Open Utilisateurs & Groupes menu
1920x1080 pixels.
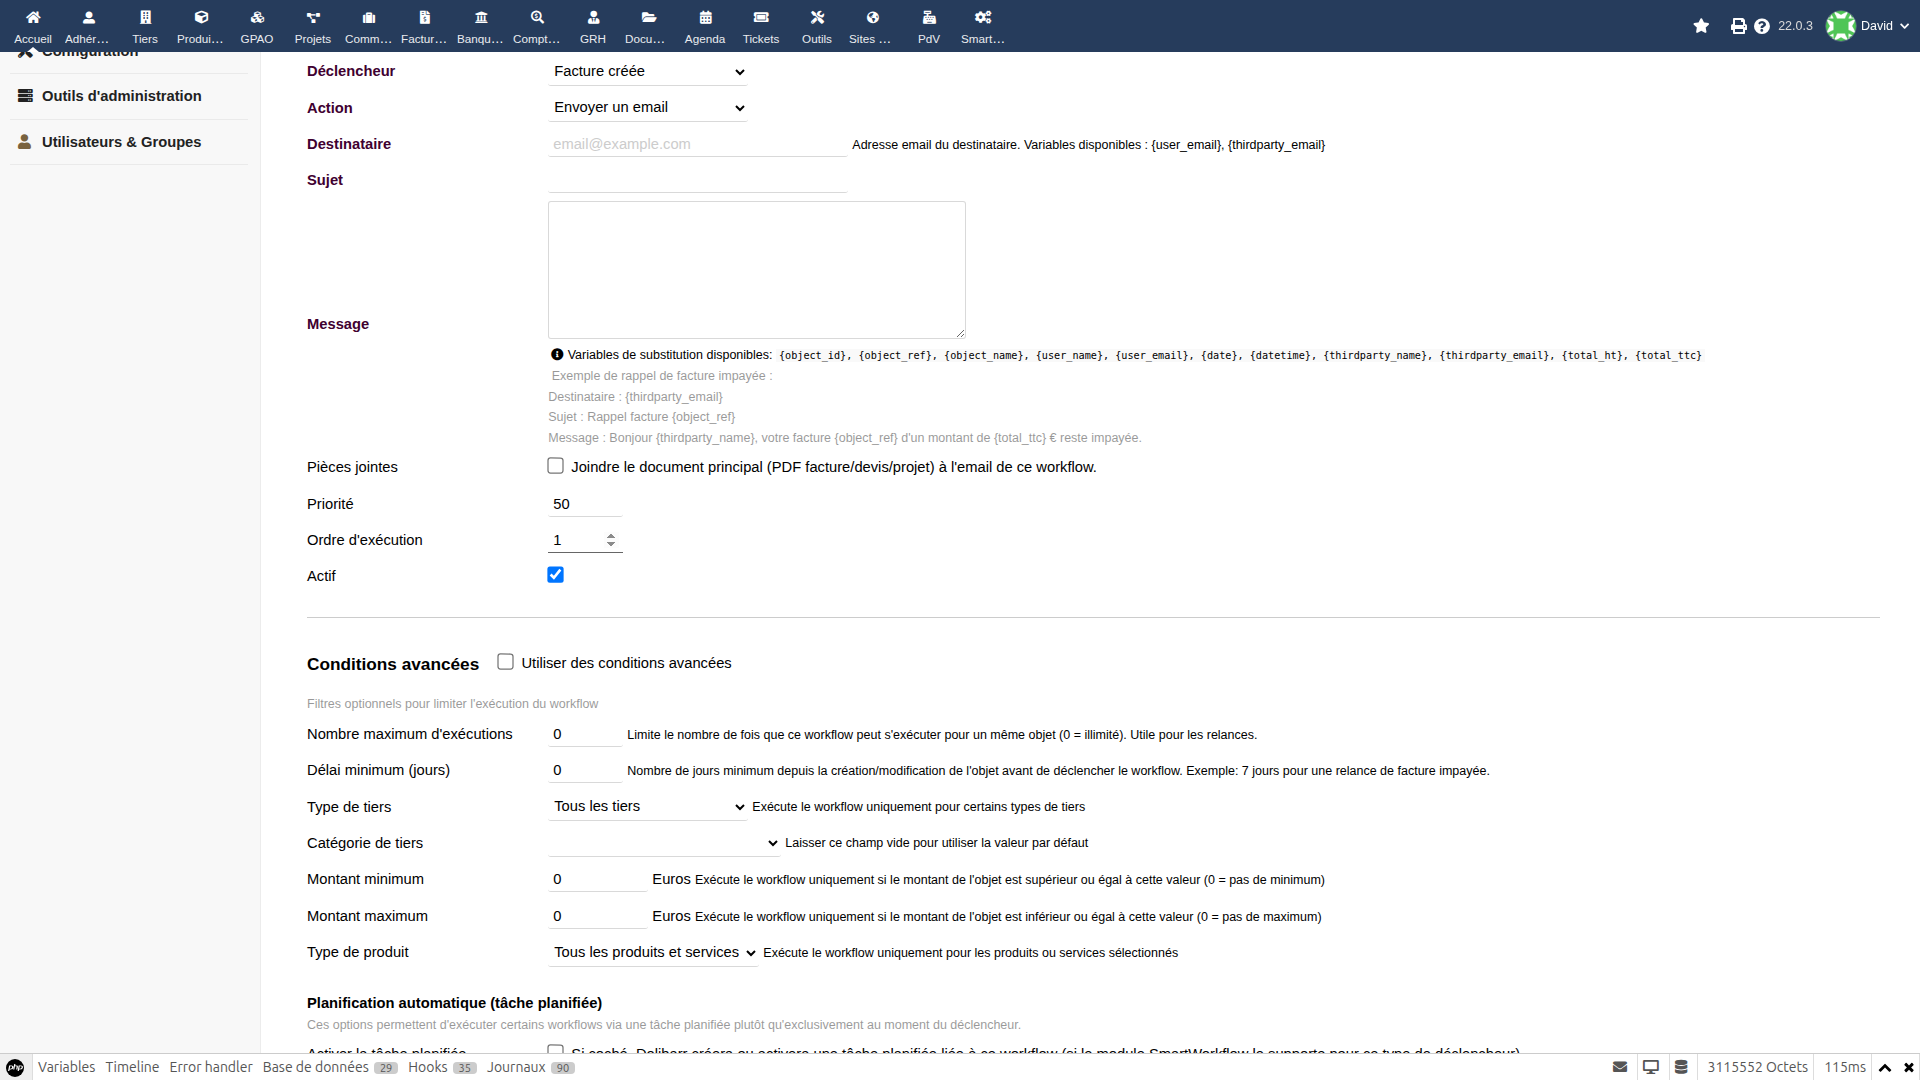click(121, 142)
